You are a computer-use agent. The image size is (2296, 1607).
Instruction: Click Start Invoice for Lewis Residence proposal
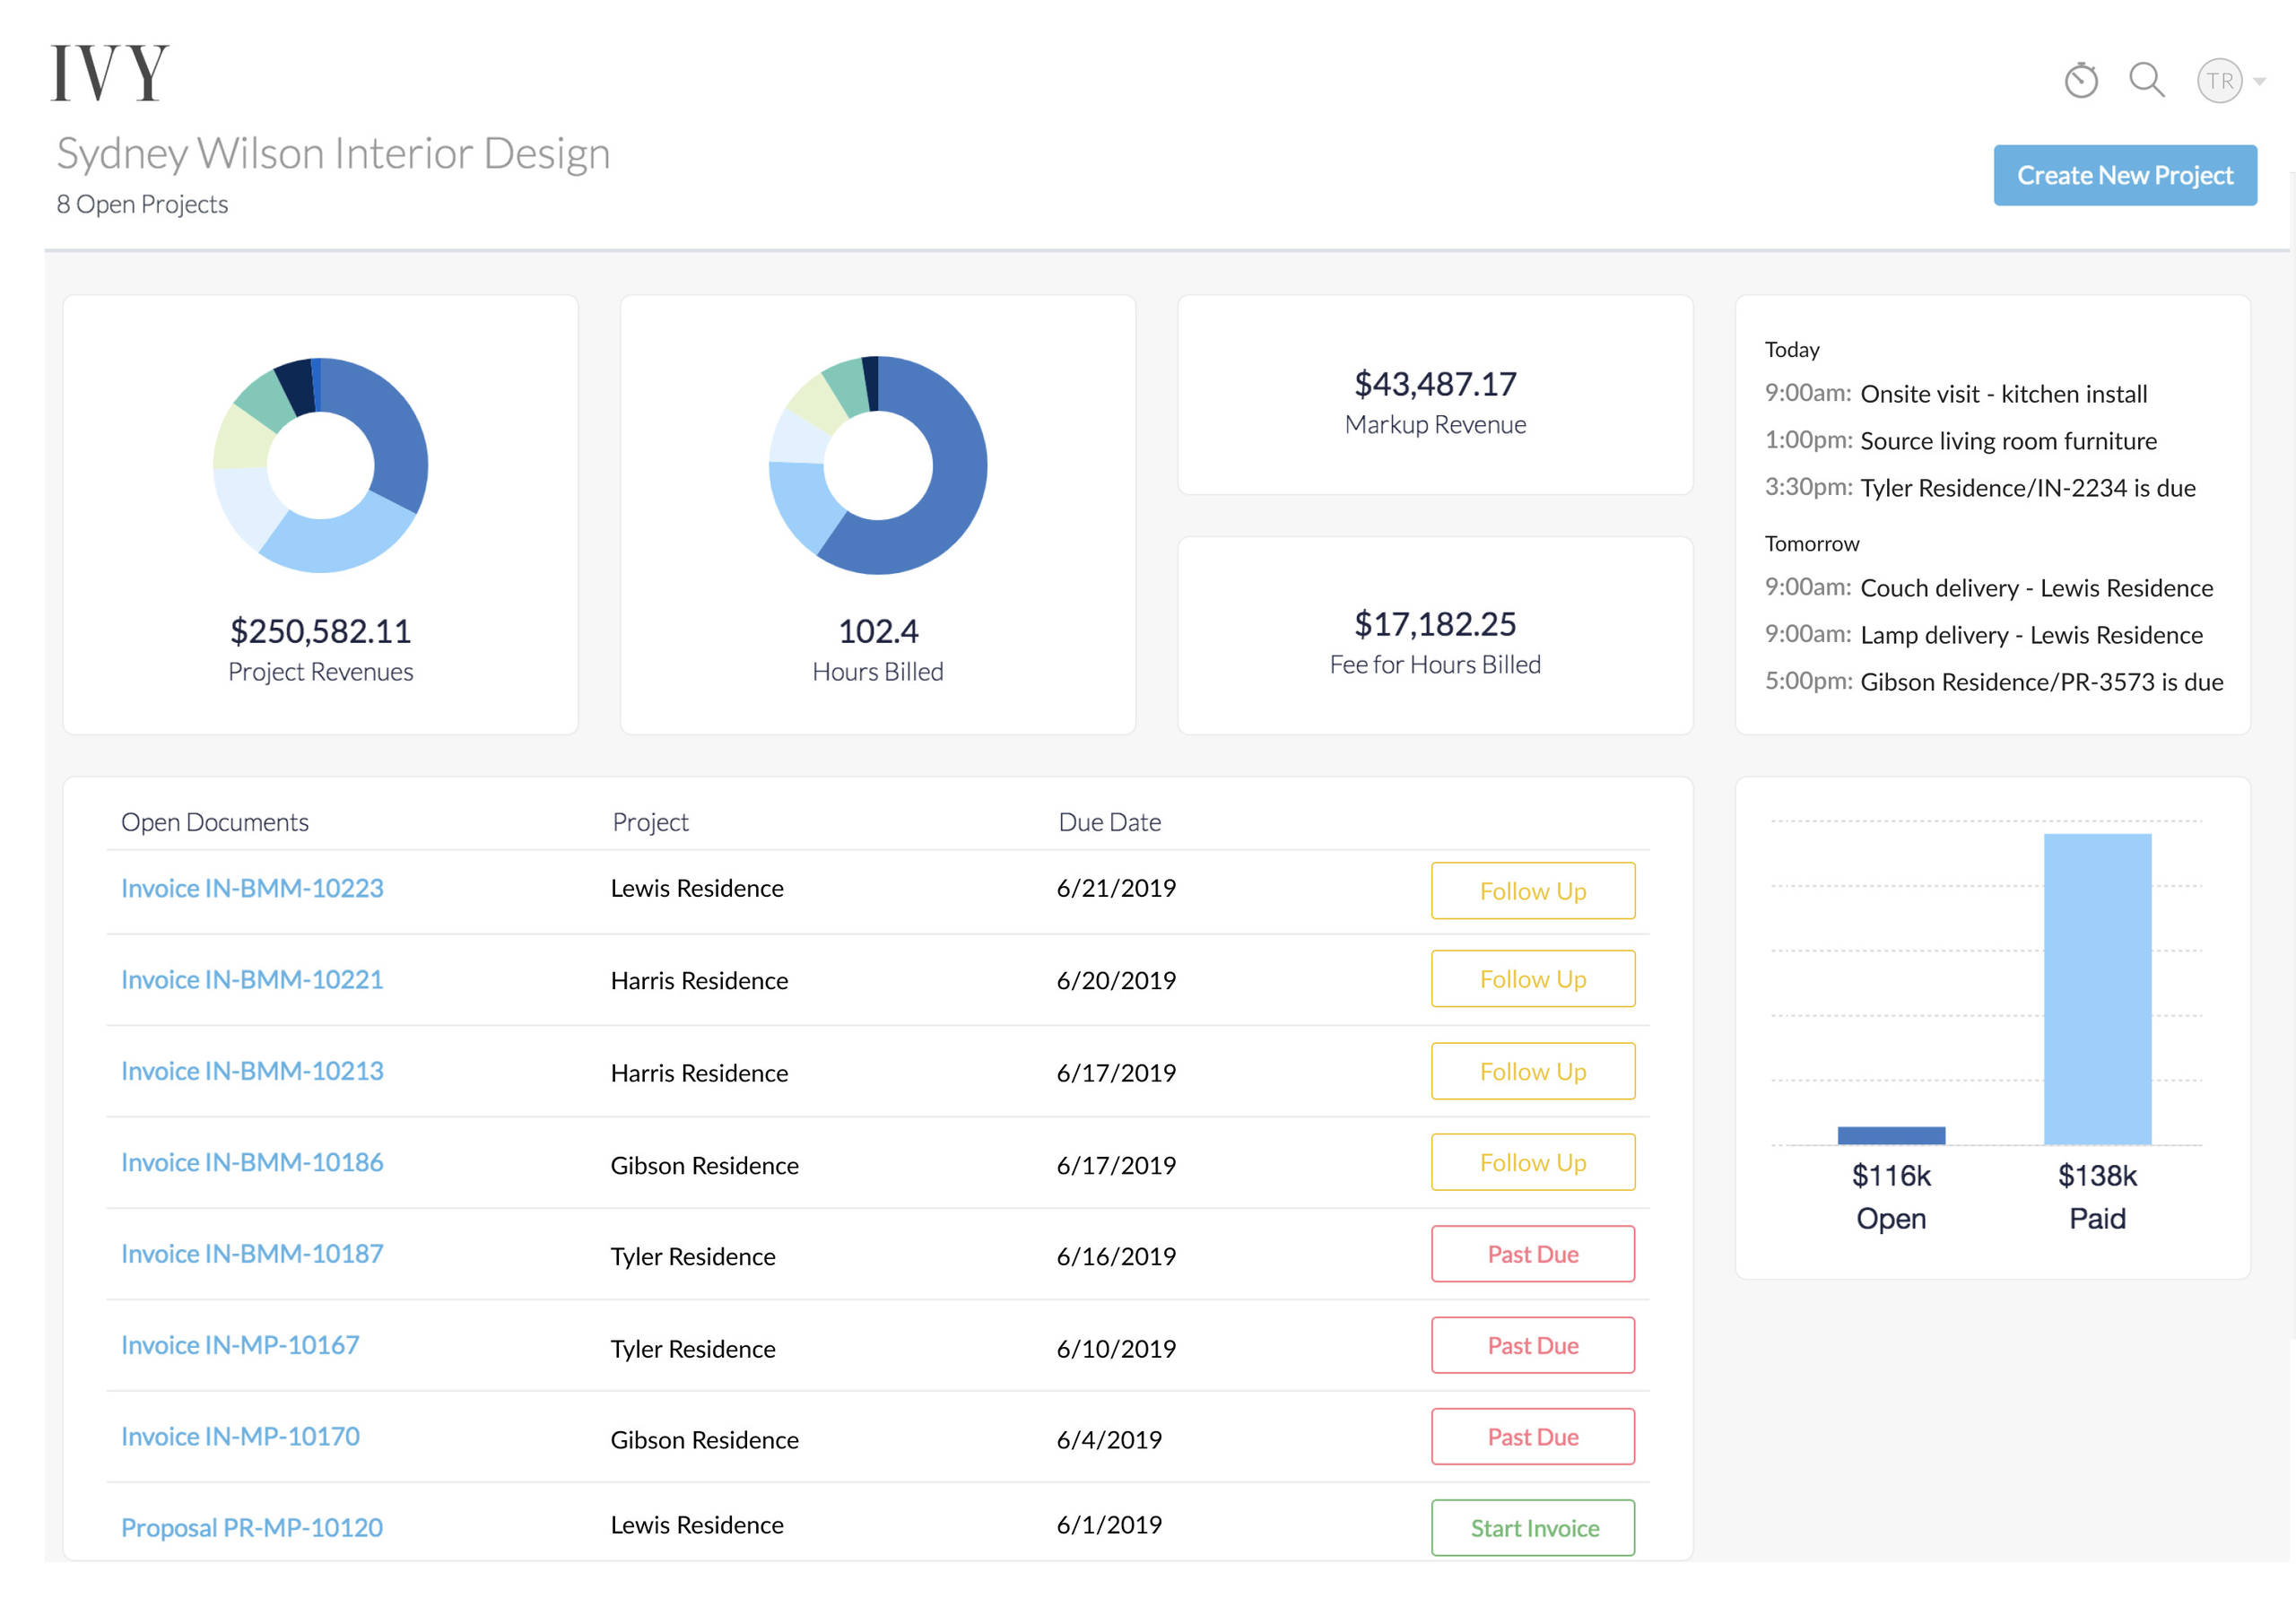coord(1532,1528)
